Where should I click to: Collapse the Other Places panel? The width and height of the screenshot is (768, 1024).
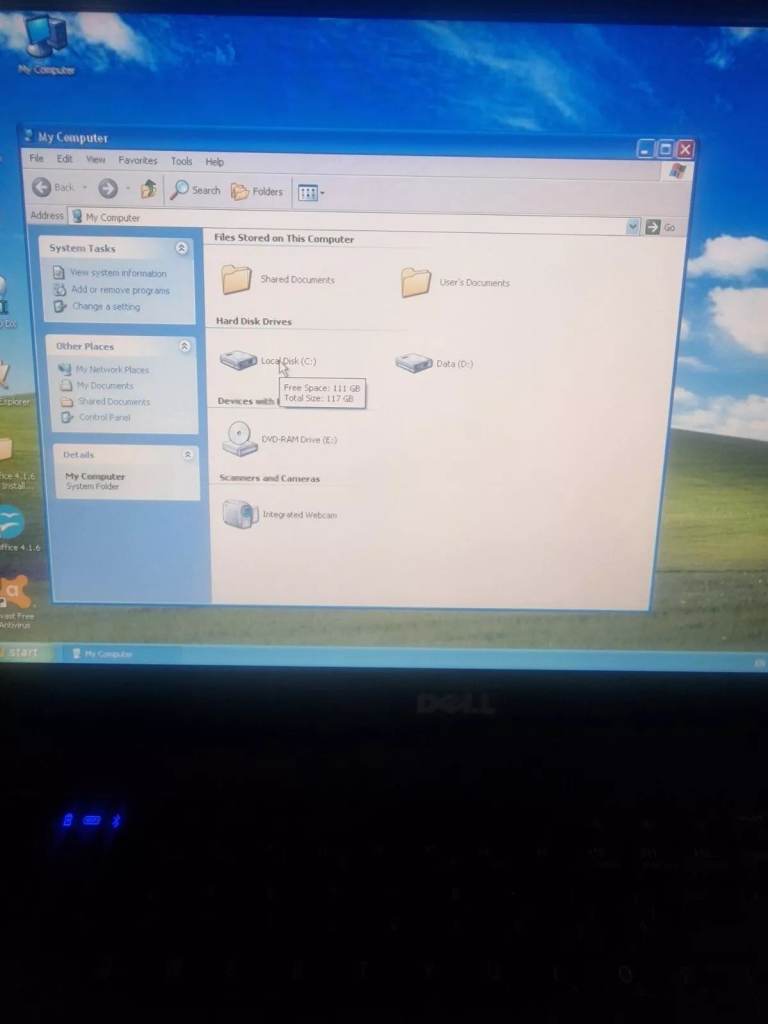click(184, 346)
